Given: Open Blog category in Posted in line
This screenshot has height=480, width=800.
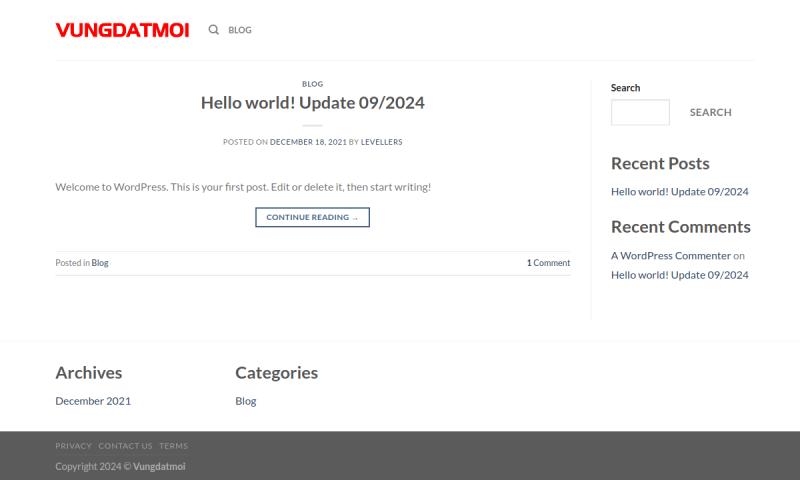Looking at the screenshot, I should pyautogui.click(x=100, y=263).
